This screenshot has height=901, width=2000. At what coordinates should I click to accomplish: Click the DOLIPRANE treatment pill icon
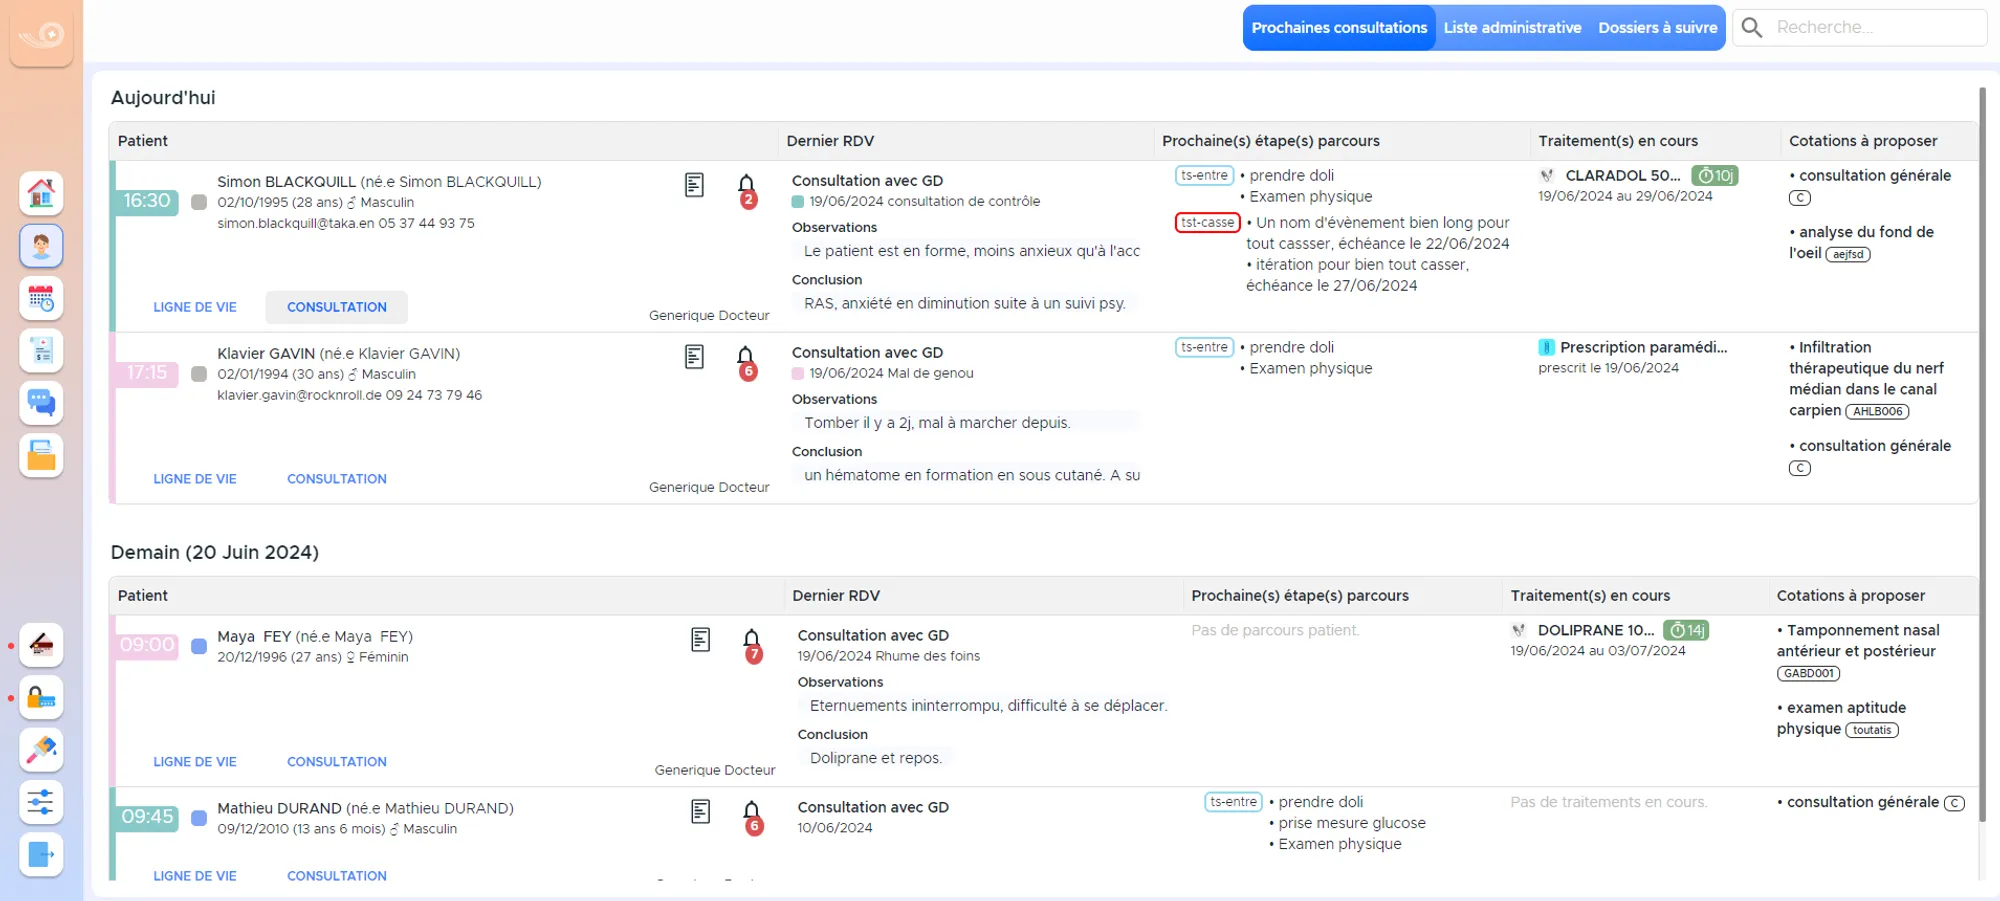coord(1519,631)
